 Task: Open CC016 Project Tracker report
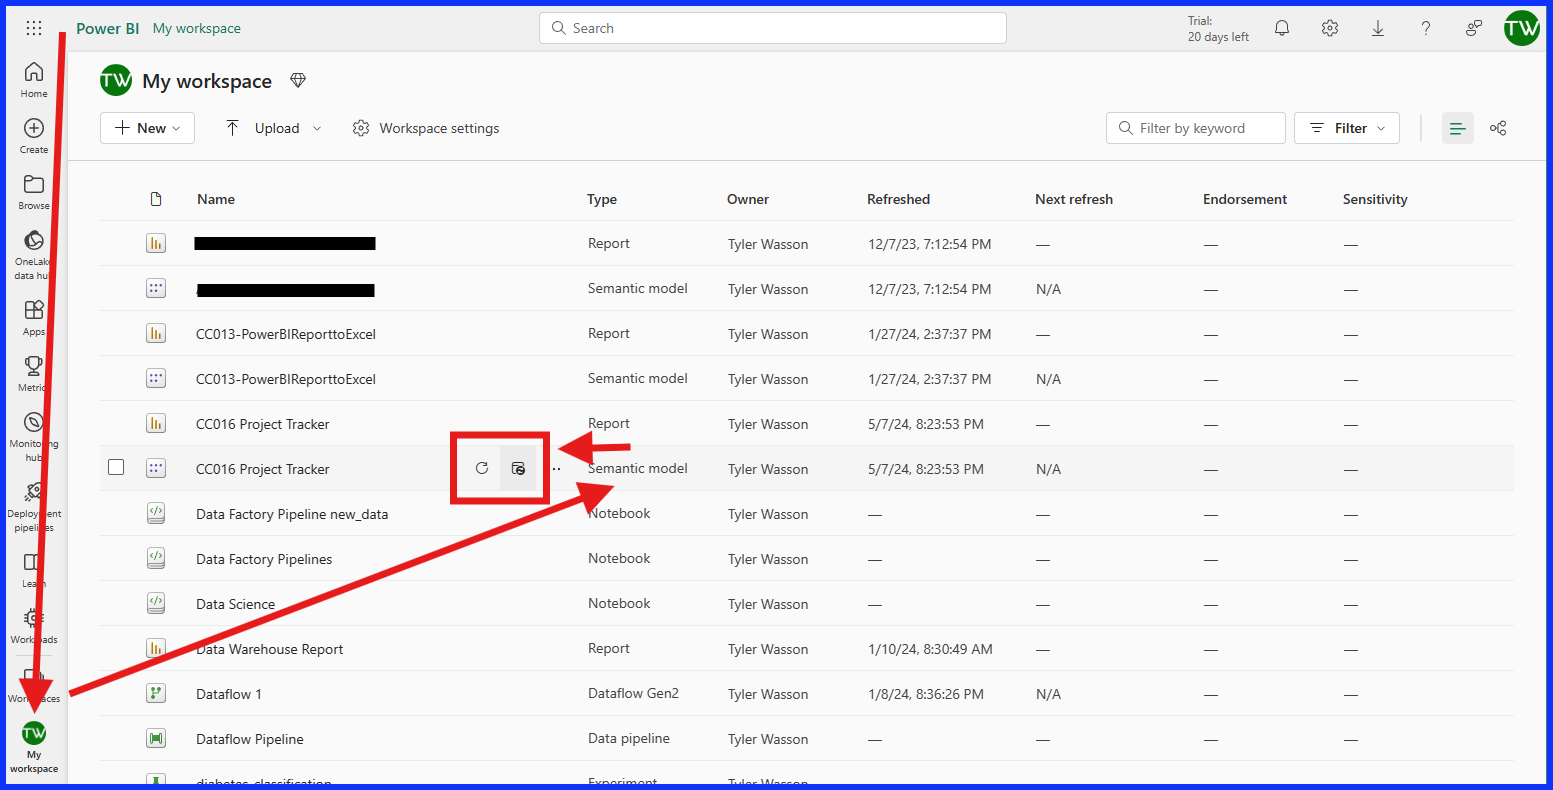pos(263,424)
